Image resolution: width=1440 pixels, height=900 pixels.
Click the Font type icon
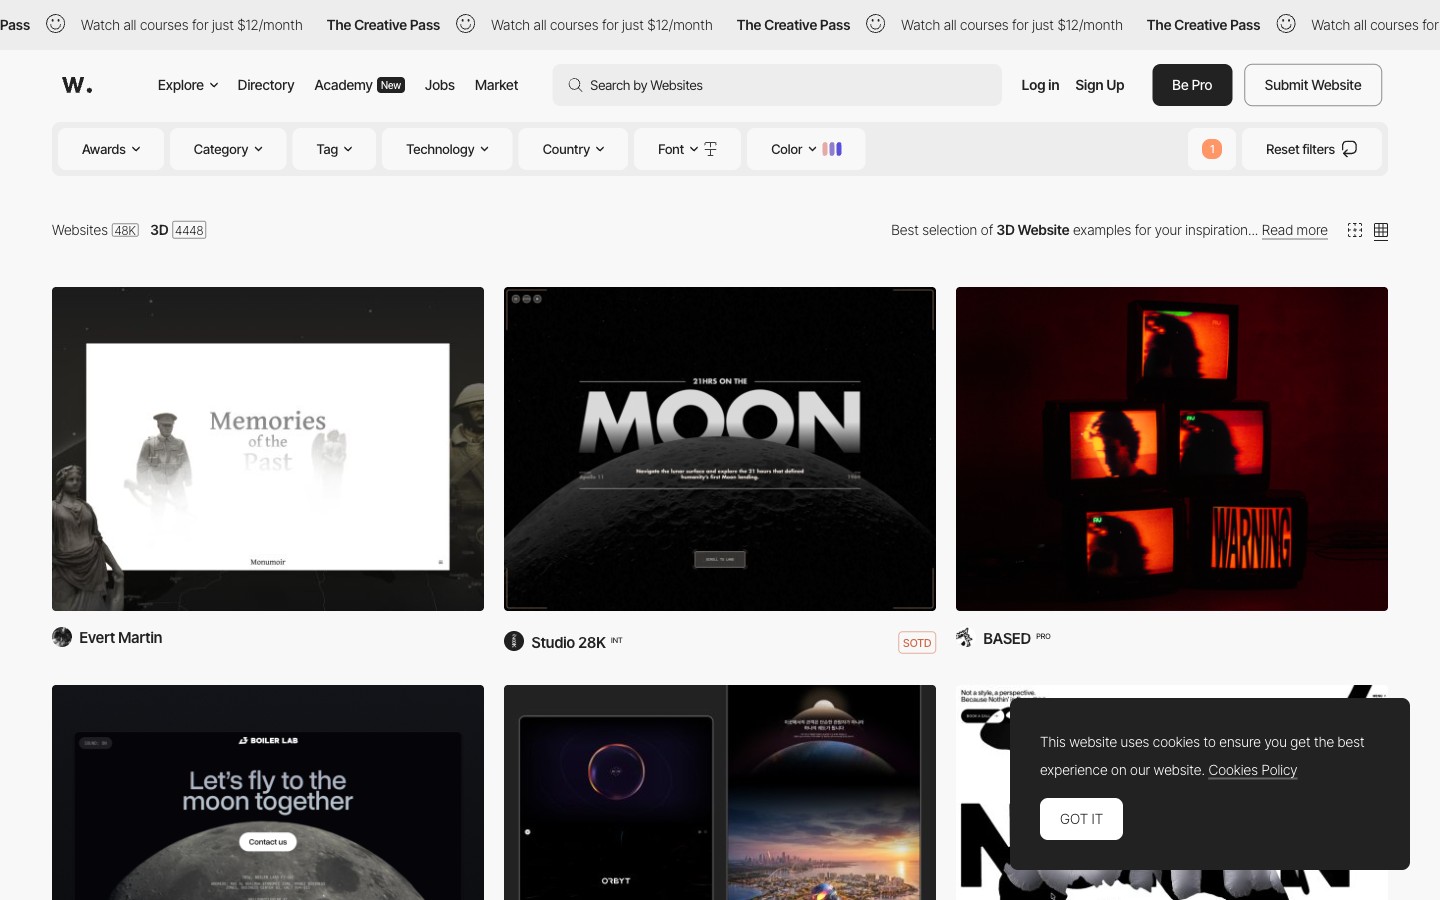711,149
